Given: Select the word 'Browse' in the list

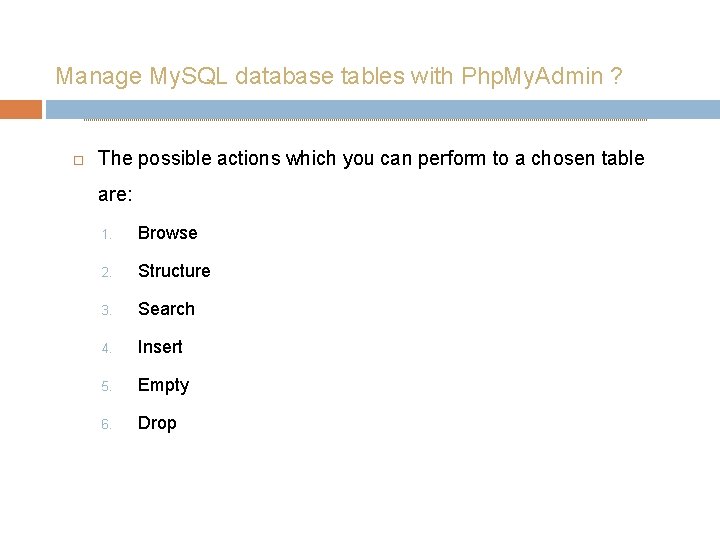Looking at the screenshot, I should pyautogui.click(x=168, y=233).
